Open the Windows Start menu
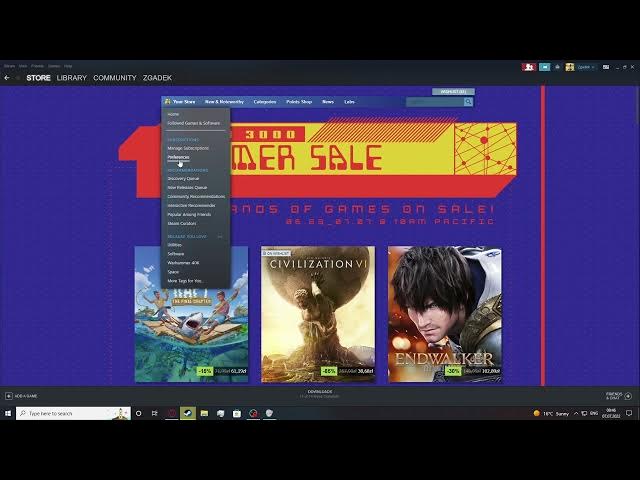Image resolution: width=640 pixels, height=480 pixels. point(8,413)
